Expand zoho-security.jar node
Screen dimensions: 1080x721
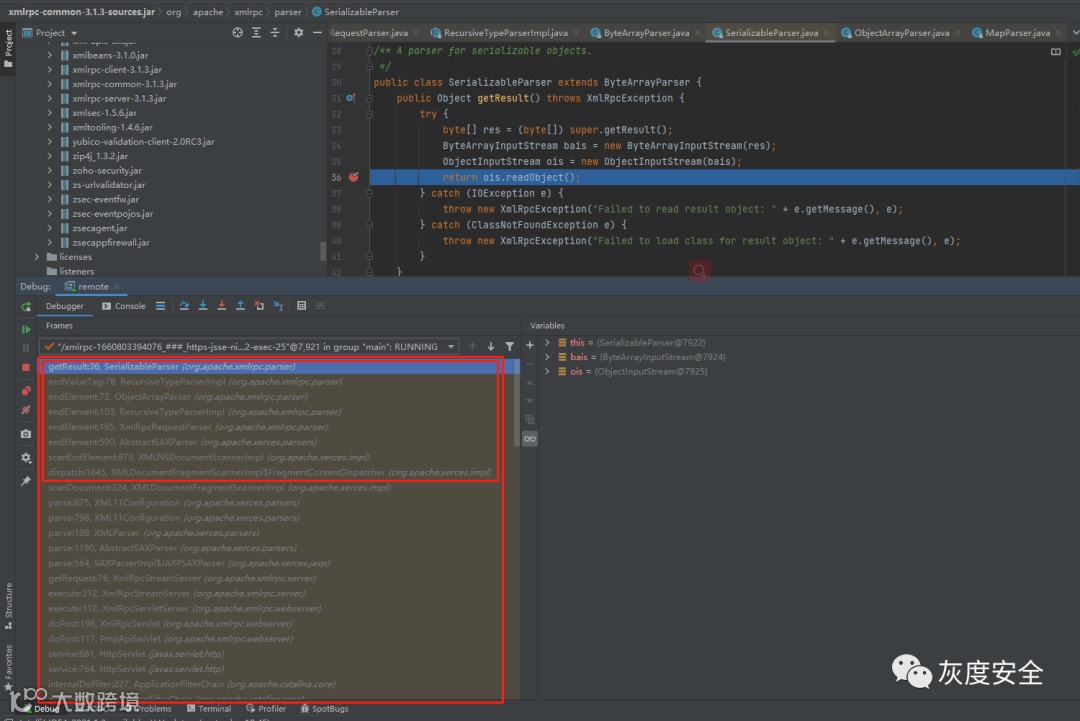50,170
